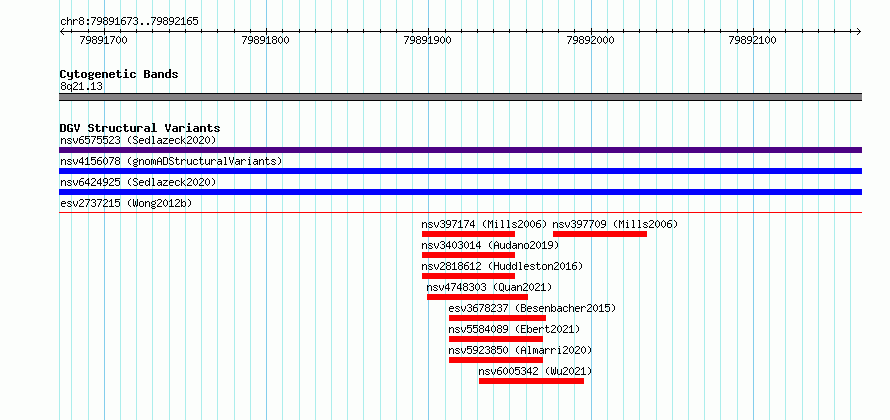Viewport: 890px width, 420px height.
Task: Open variant nsv5584089 (Ebert2021) label
Action: [x=514, y=329]
